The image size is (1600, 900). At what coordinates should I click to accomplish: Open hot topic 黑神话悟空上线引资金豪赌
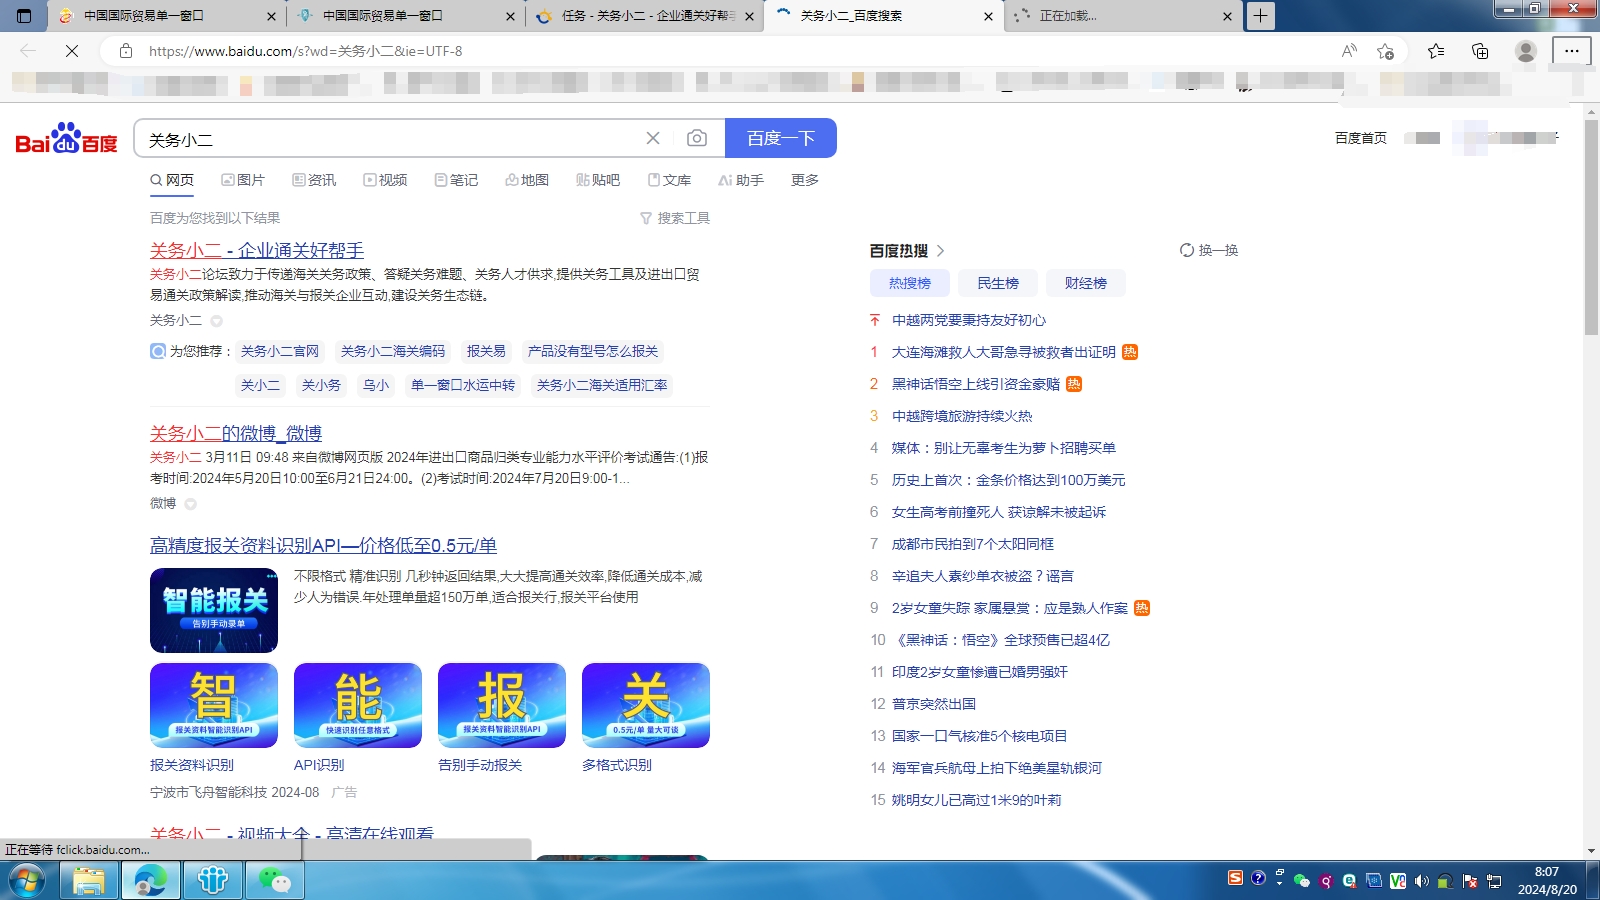coord(976,384)
